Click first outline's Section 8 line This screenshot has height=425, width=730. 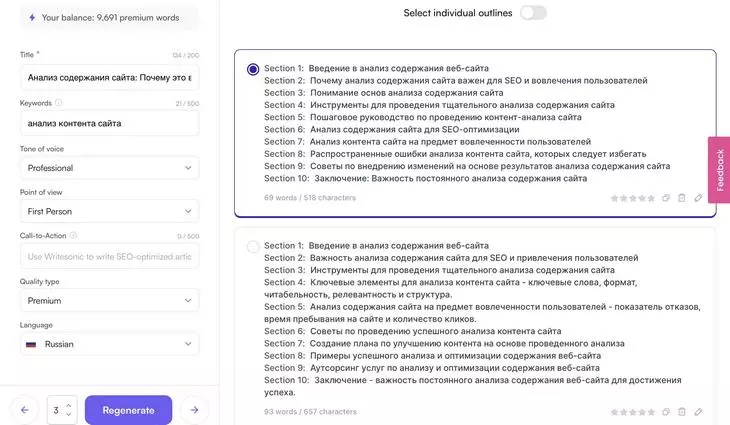click(x=455, y=154)
